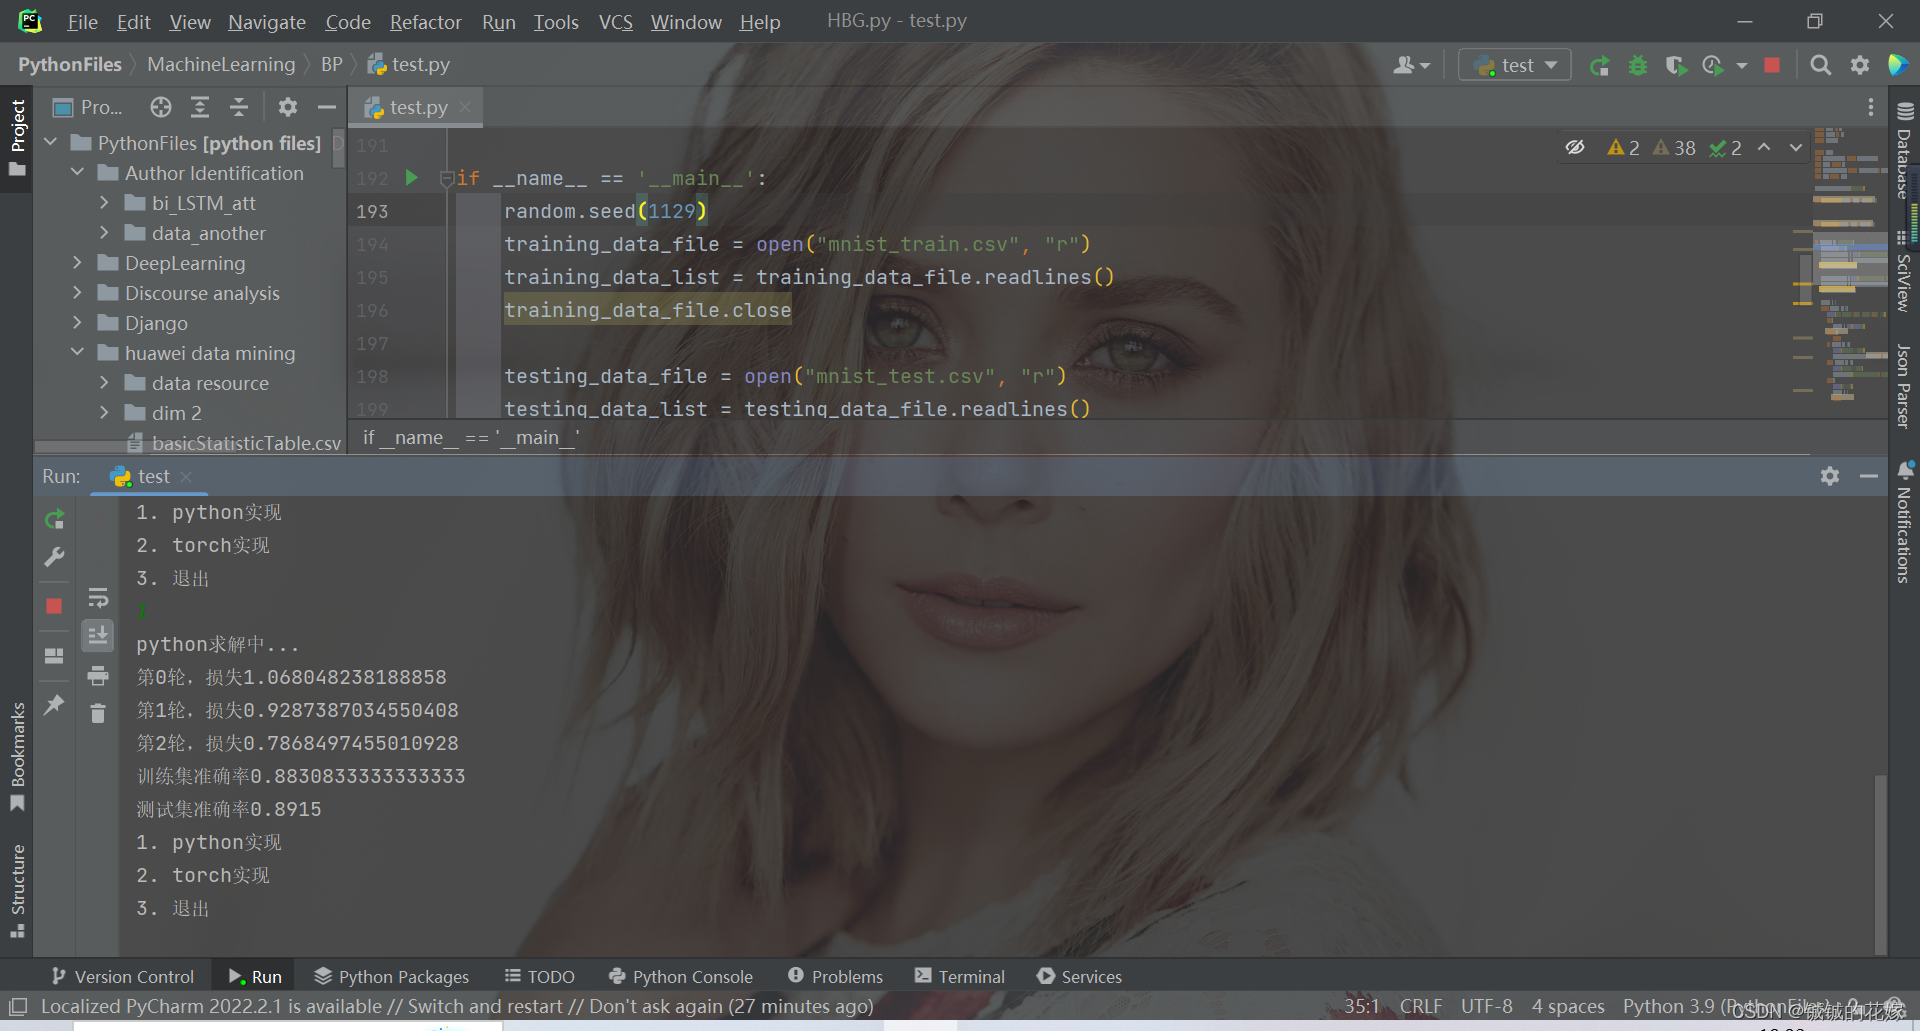
Task: Click the MachineLearning breadcrumb
Action: (x=221, y=65)
